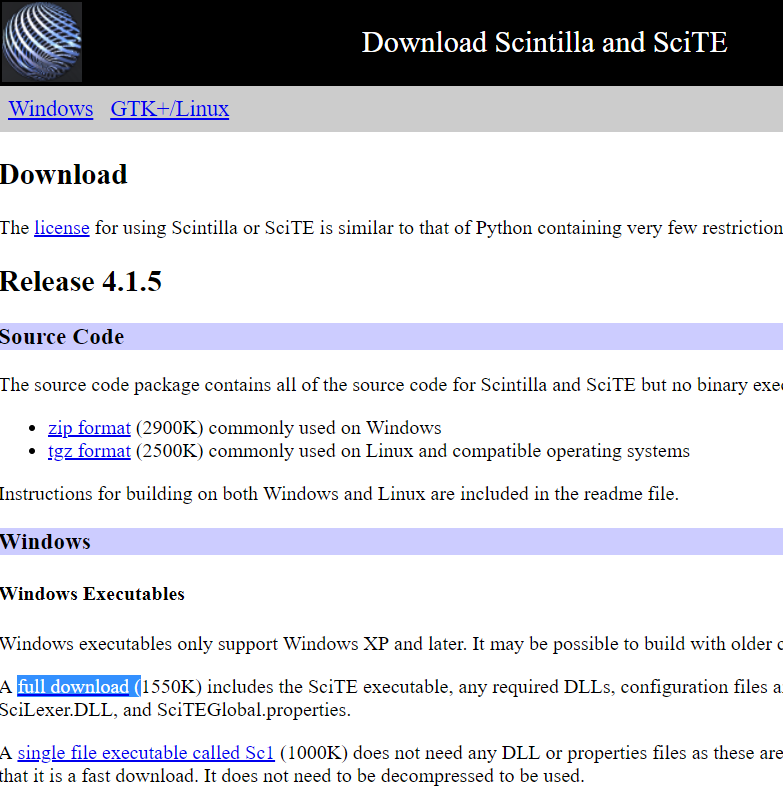The height and width of the screenshot is (811, 783).
Task: Click the Release 4.1.5 heading
Action: (81, 281)
